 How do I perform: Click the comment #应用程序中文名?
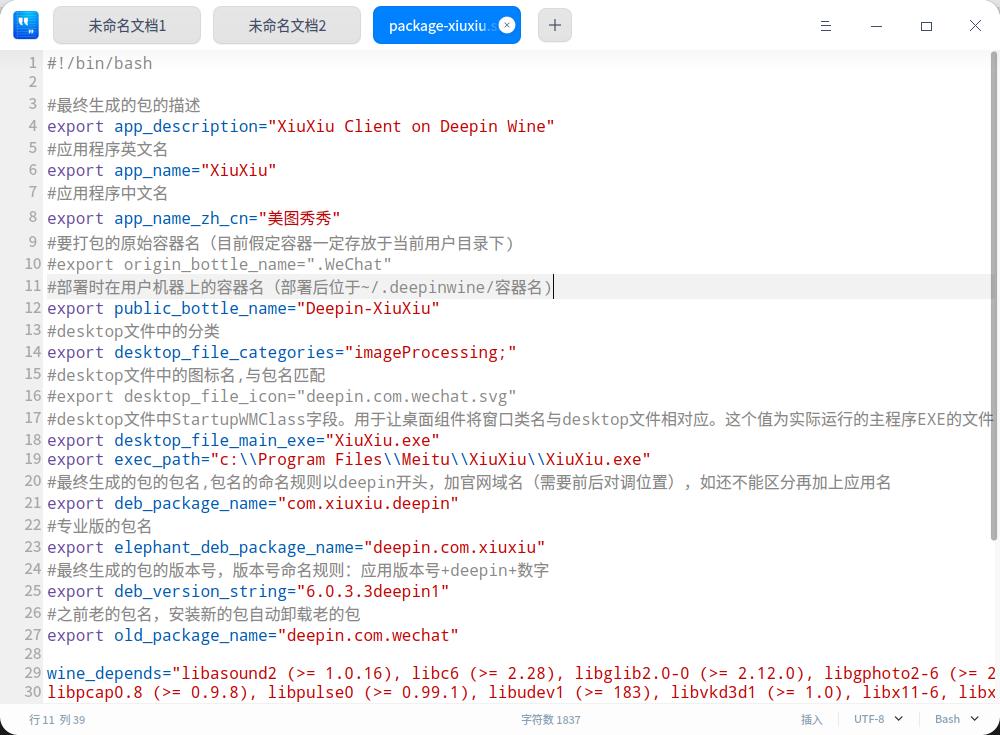coord(107,193)
